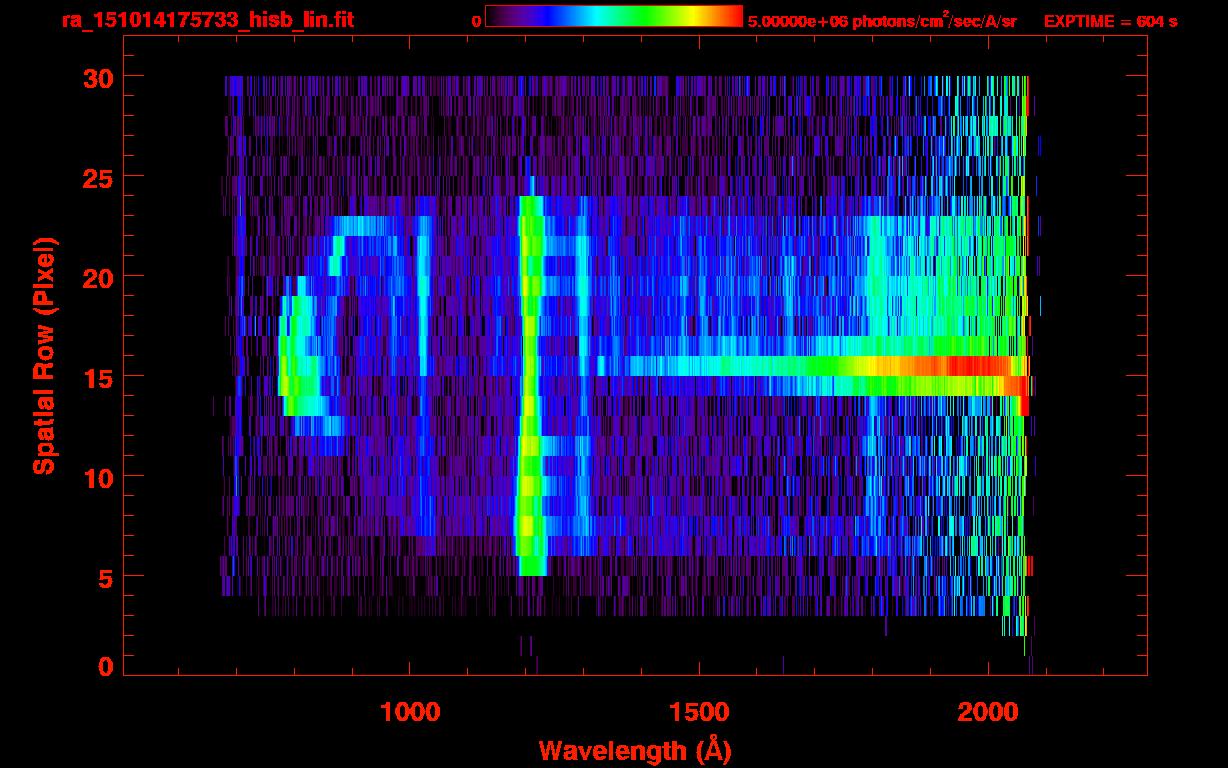Click the filename title ra_151014175733_hisb_lin.fit
1228x768 pixels.
click(207, 20)
